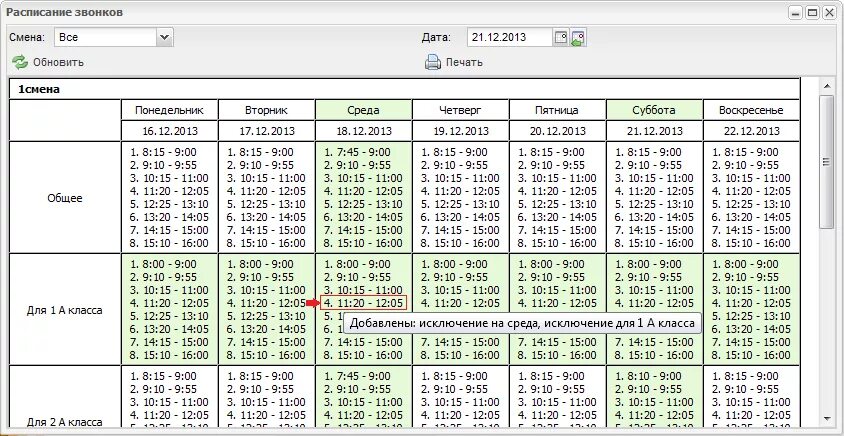Click 1. 8:15 - 9:00 in 2 А Понедельник
Screen dimensions: 844x436
[164, 376]
